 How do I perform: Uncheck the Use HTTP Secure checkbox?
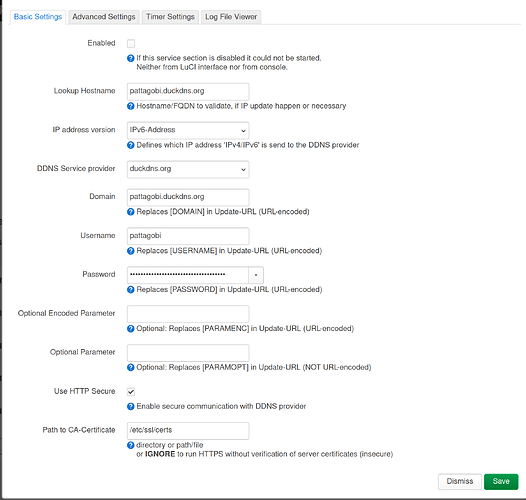coord(131,392)
